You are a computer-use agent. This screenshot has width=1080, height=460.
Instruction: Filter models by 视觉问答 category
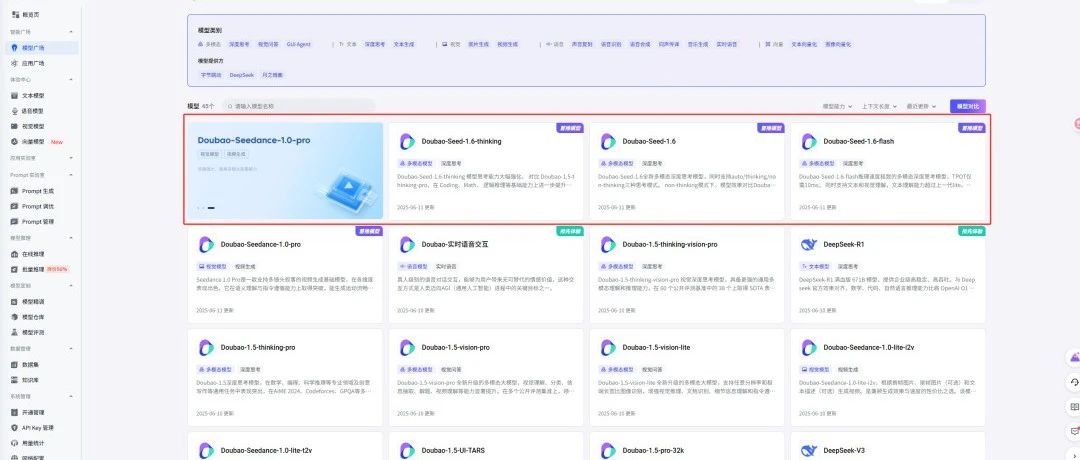267,44
